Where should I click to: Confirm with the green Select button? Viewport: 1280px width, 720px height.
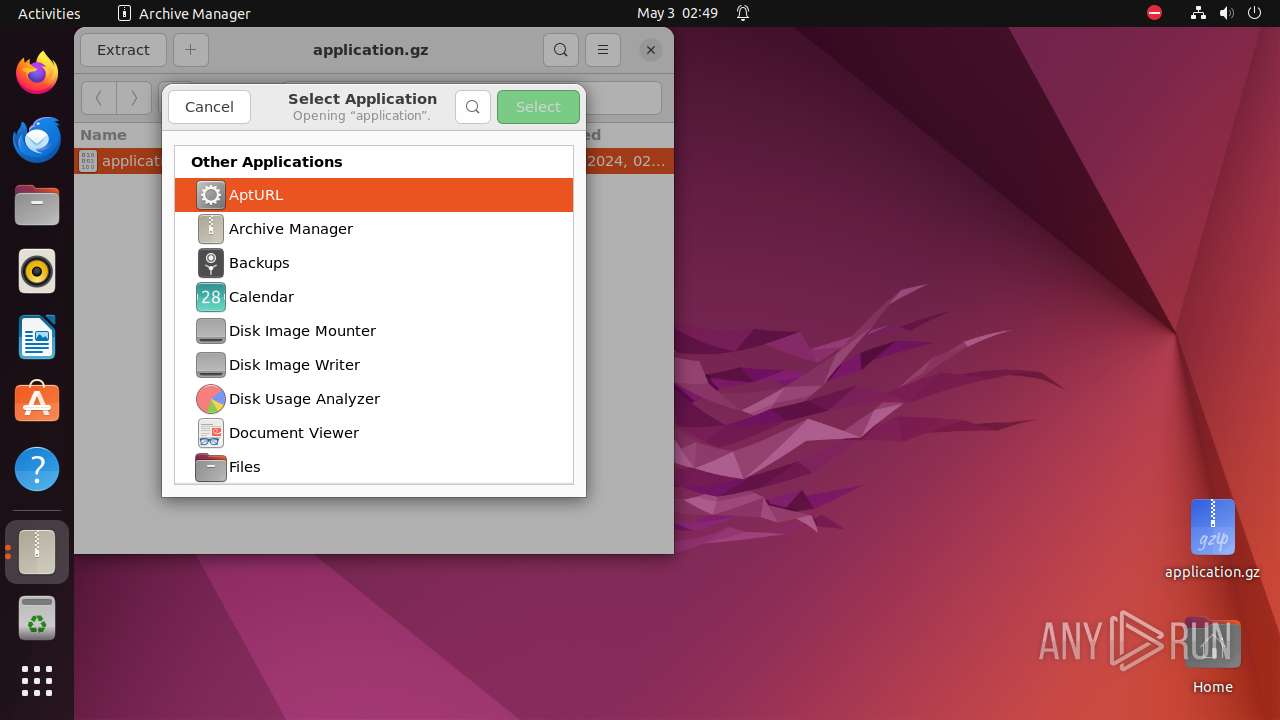(x=538, y=107)
